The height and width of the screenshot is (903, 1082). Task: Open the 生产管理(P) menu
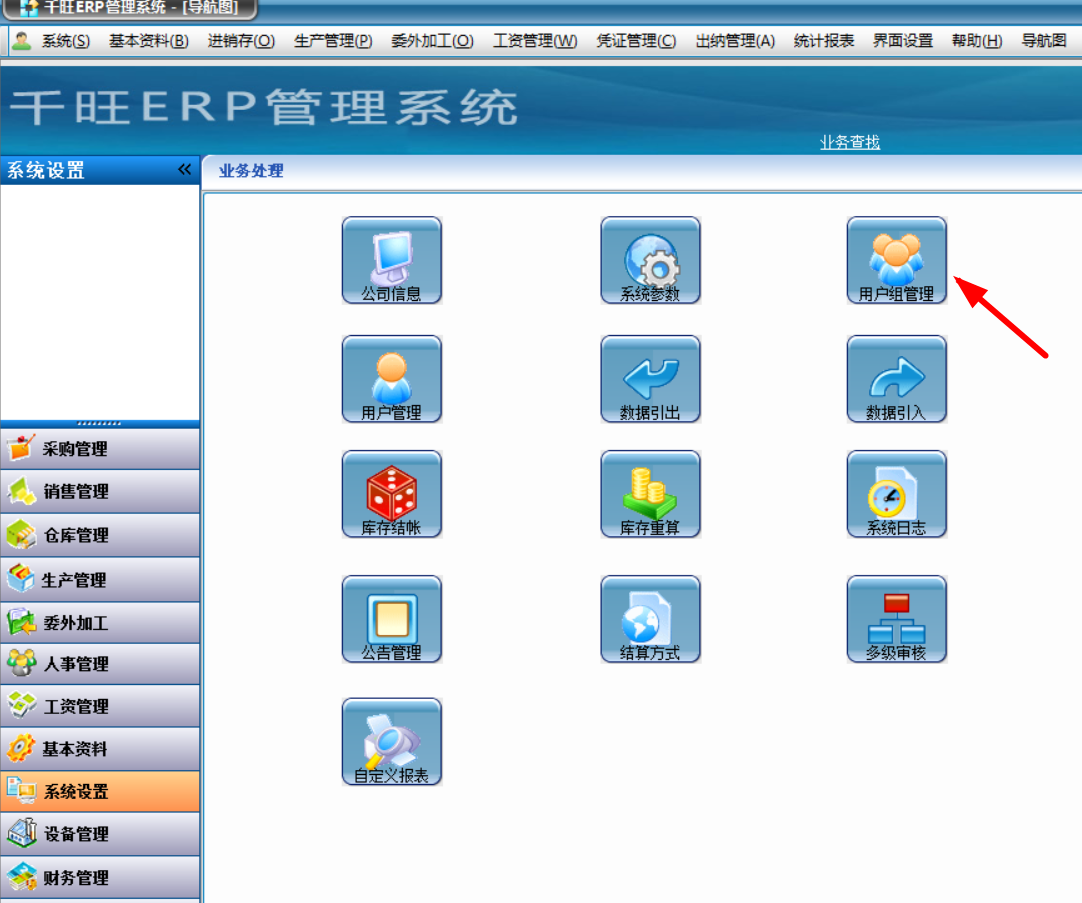click(x=333, y=41)
